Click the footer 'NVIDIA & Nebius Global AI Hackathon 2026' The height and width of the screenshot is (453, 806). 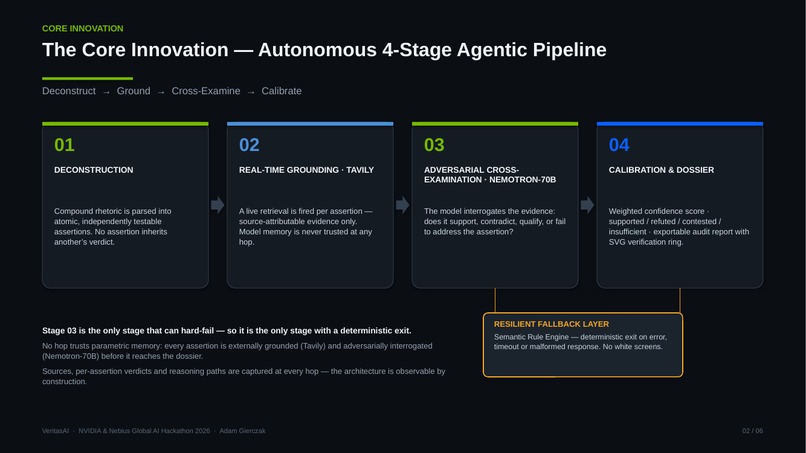[x=144, y=431]
